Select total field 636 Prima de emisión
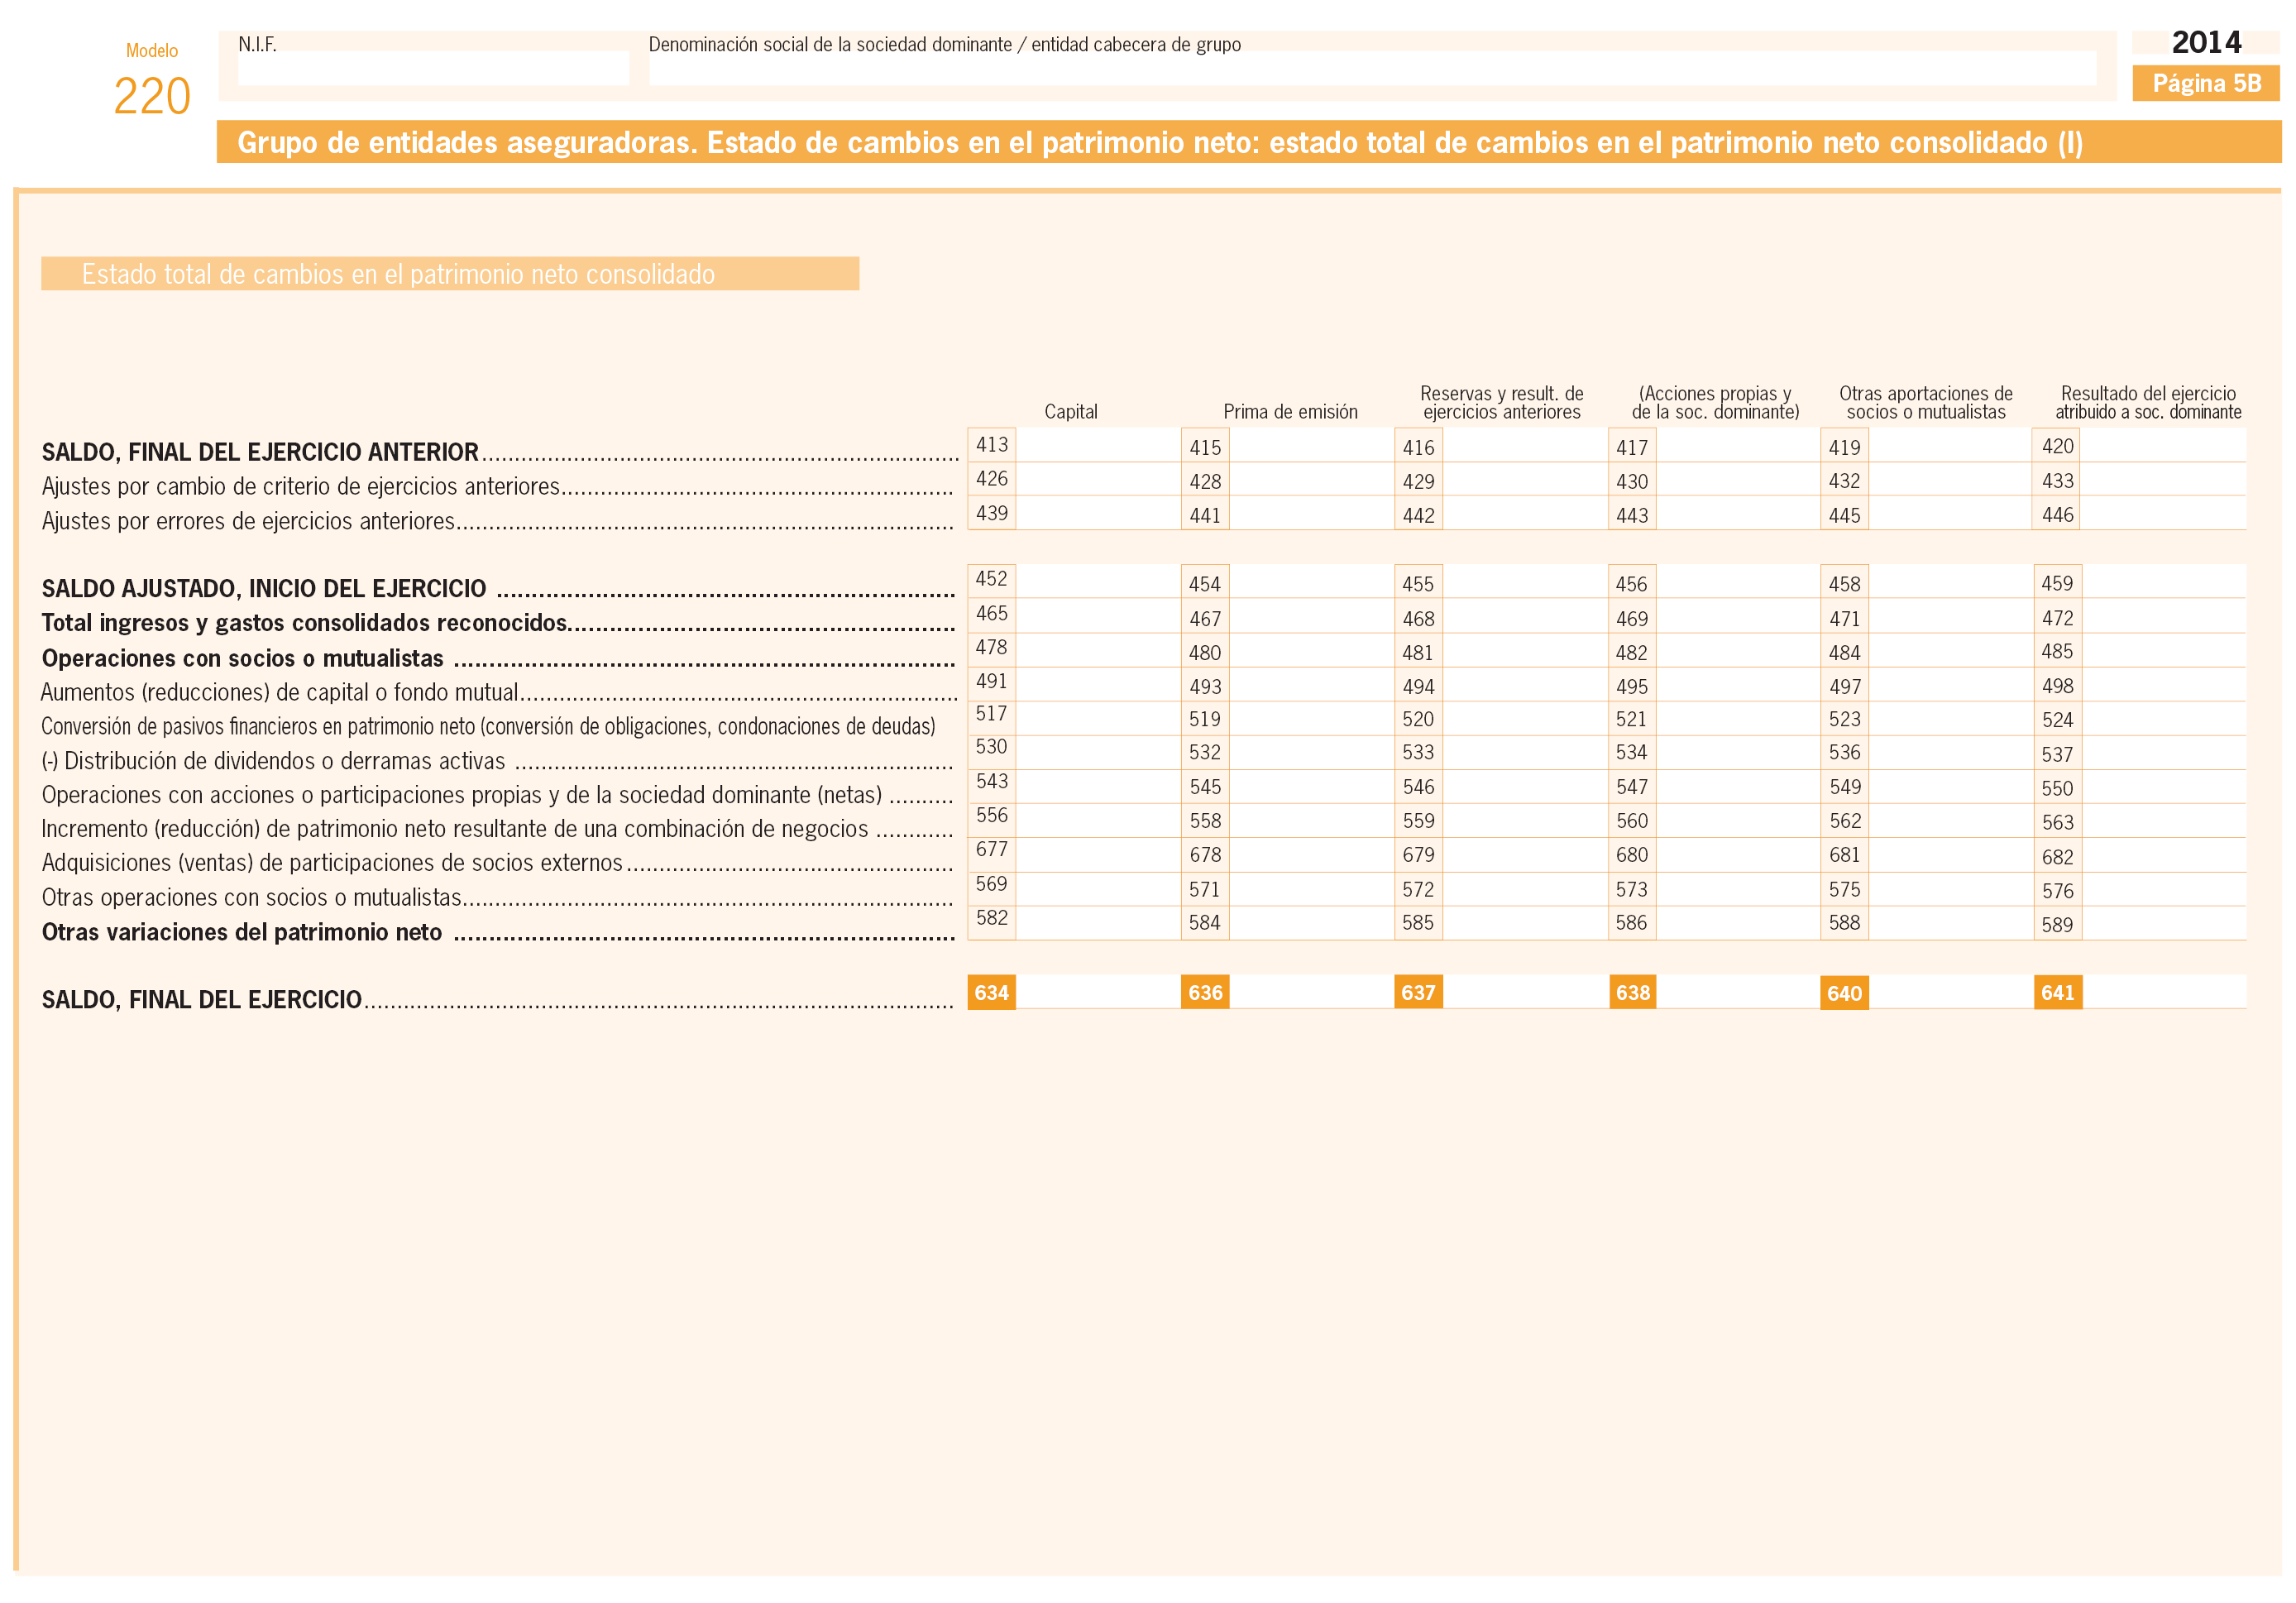Image resolution: width=2296 pixels, height=1603 pixels. (x=1311, y=992)
